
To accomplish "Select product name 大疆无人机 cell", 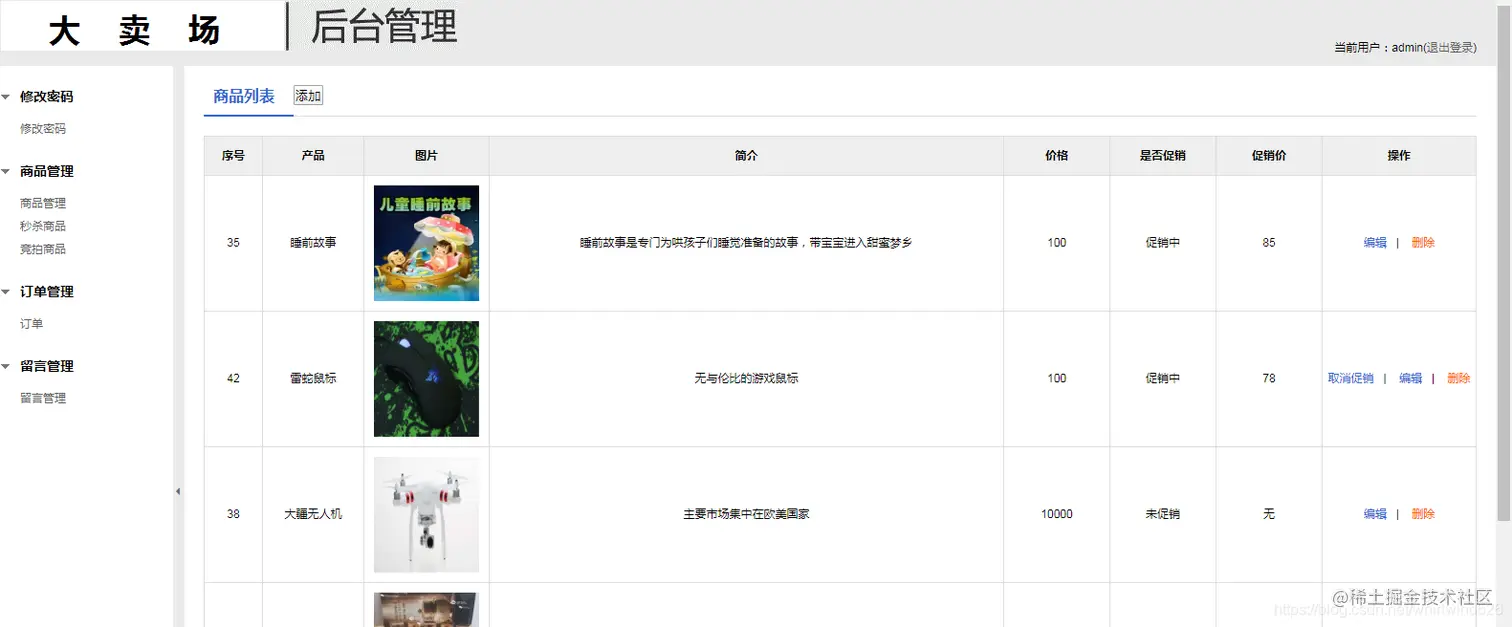I will 313,514.
